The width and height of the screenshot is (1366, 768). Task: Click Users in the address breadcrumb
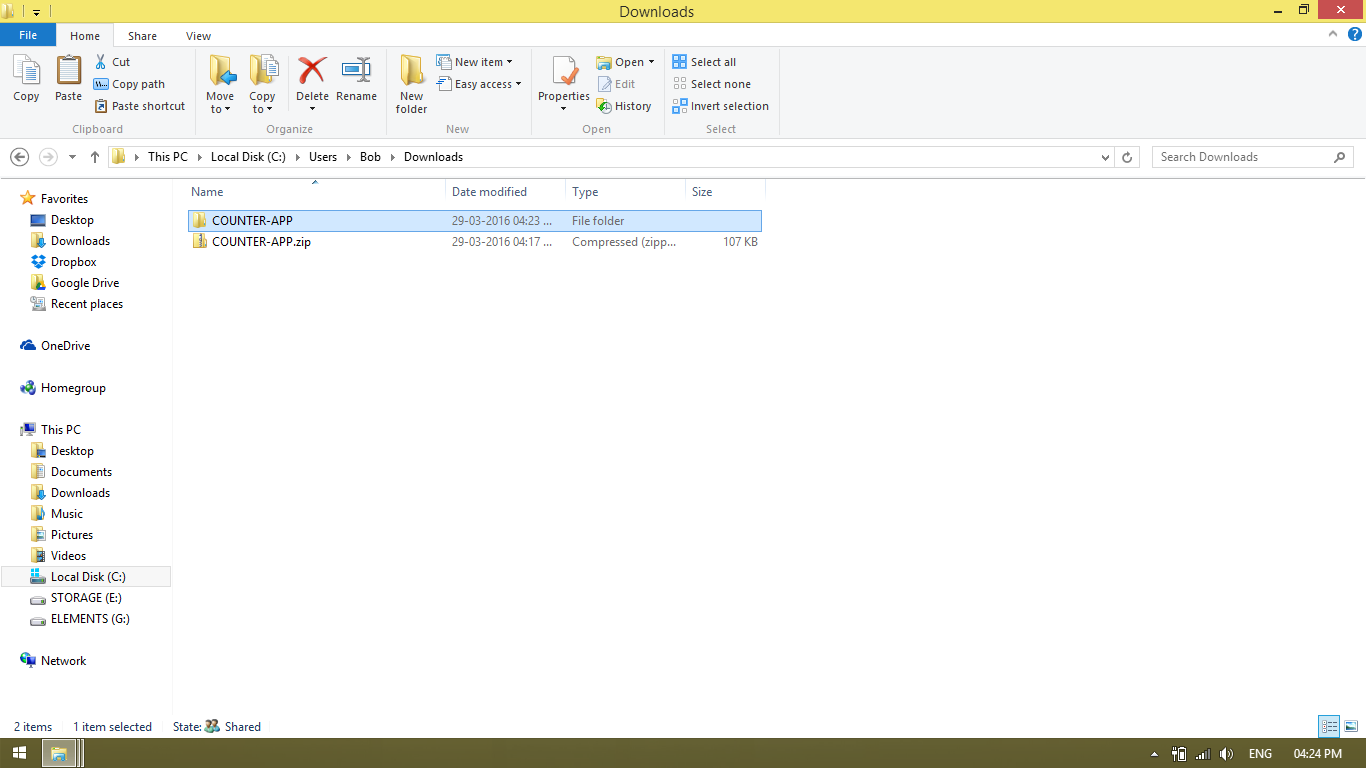[x=323, y=157]
